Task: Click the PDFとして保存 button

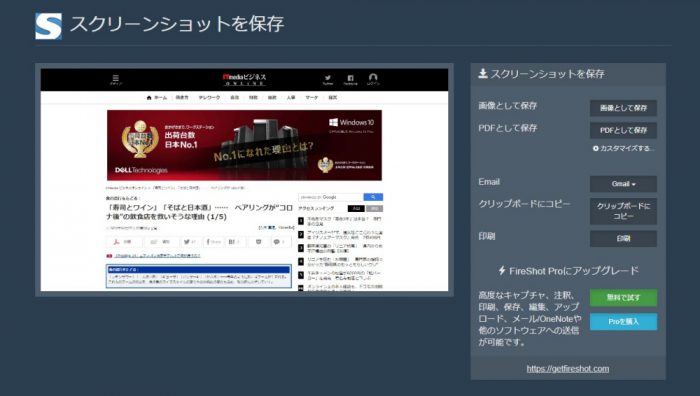Action: 623,130
